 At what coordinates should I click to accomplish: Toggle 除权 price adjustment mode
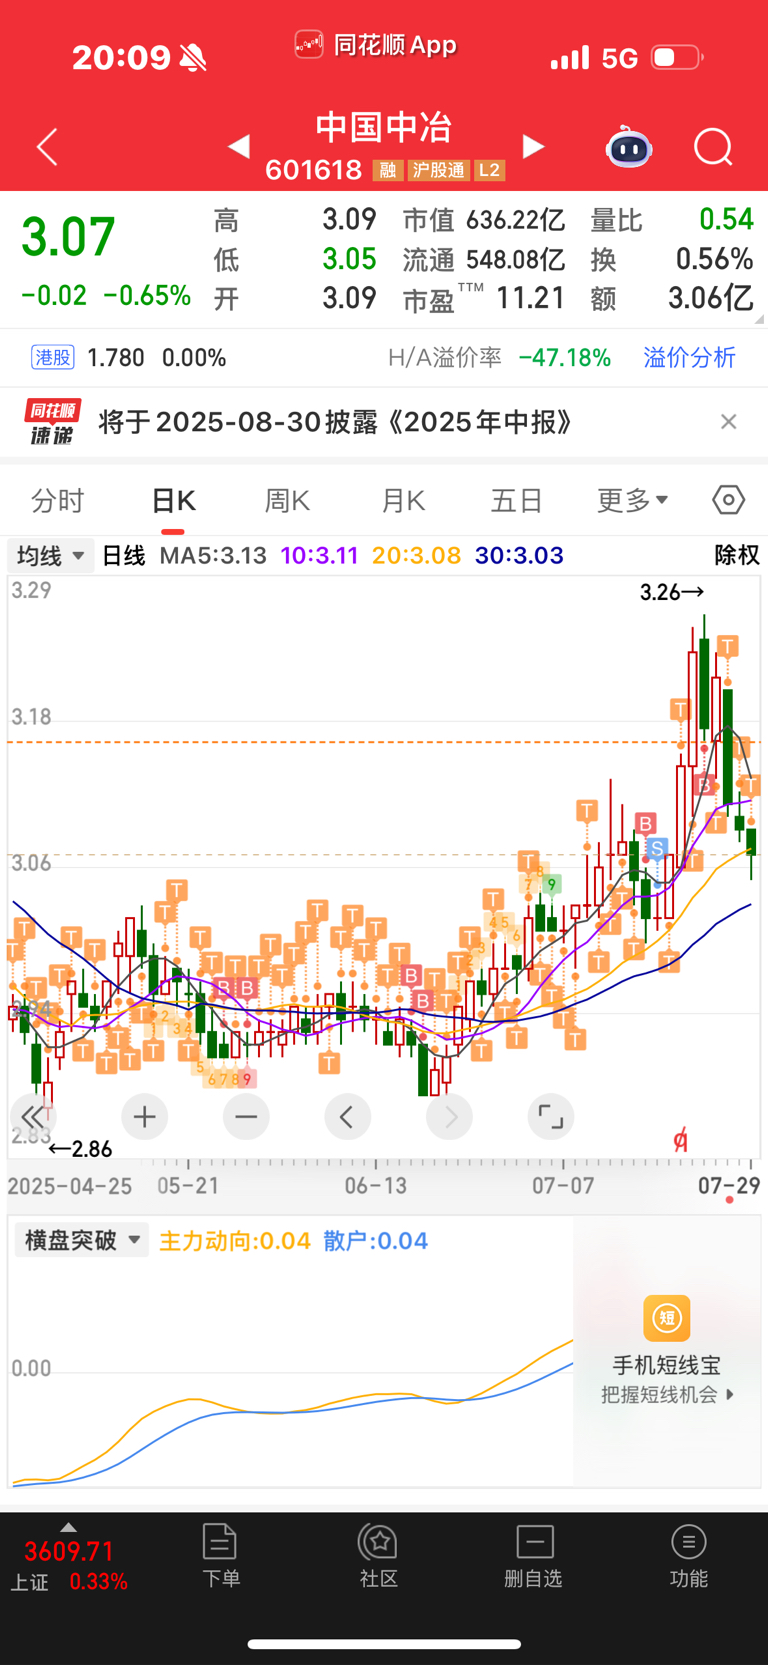(737, 555)
